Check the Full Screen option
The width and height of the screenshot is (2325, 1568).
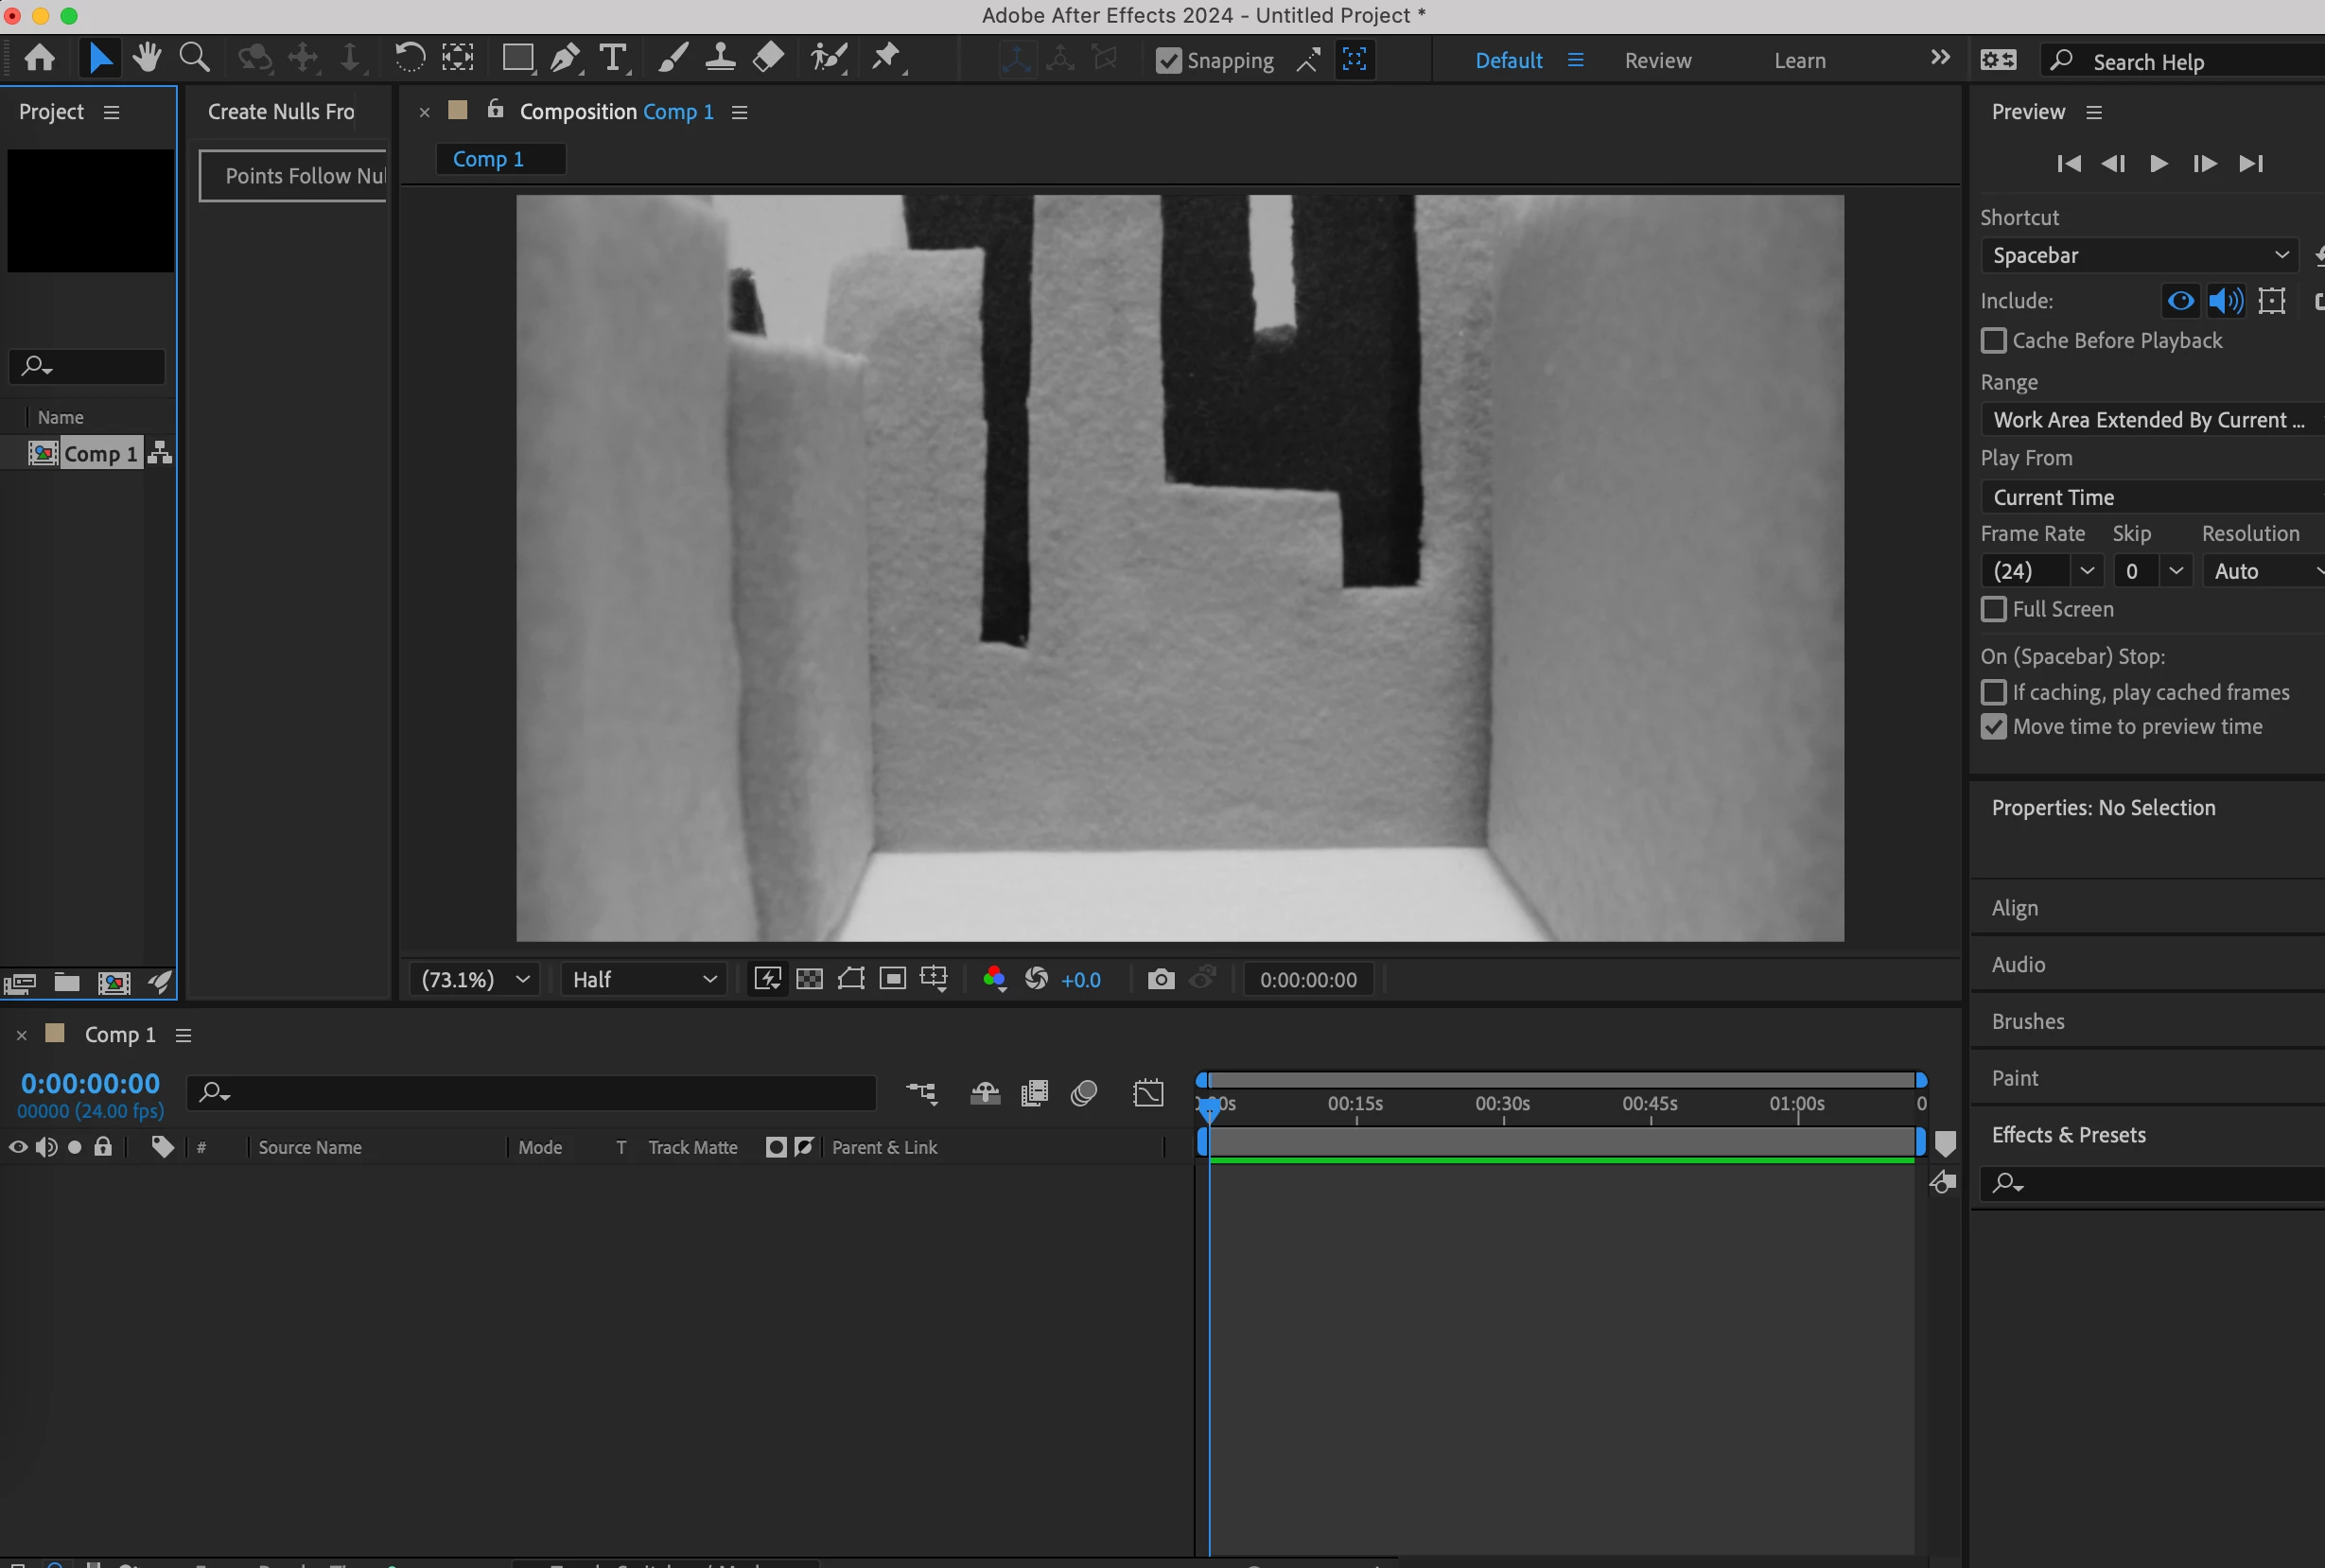pyautogui.click(x=1994, y=609)
